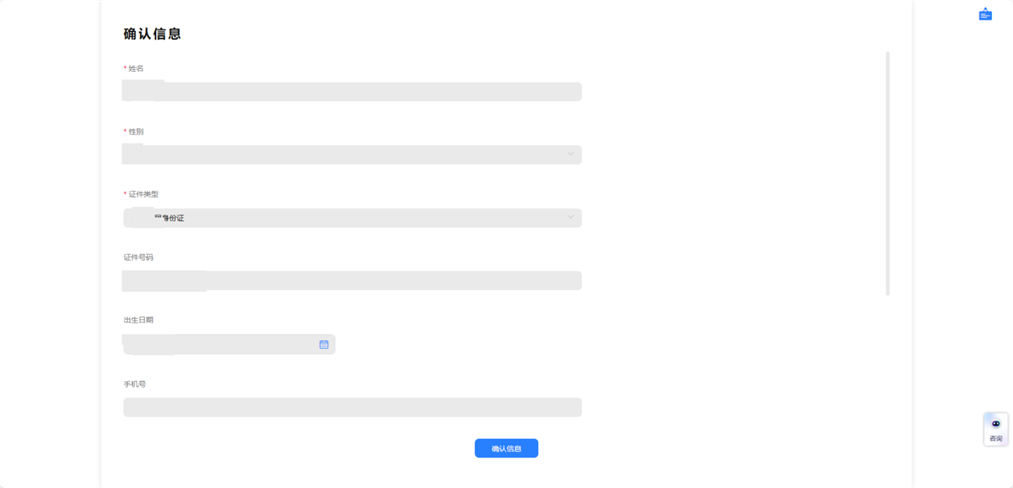Open the calendar date picker icon
Screen dimensions: 1013x488
[x=324, y=344]
